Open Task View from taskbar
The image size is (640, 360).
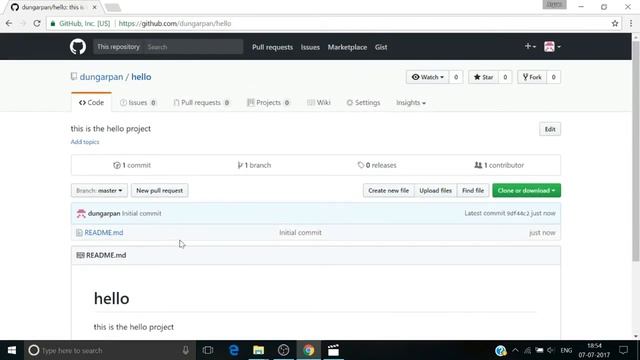point(208,350)
